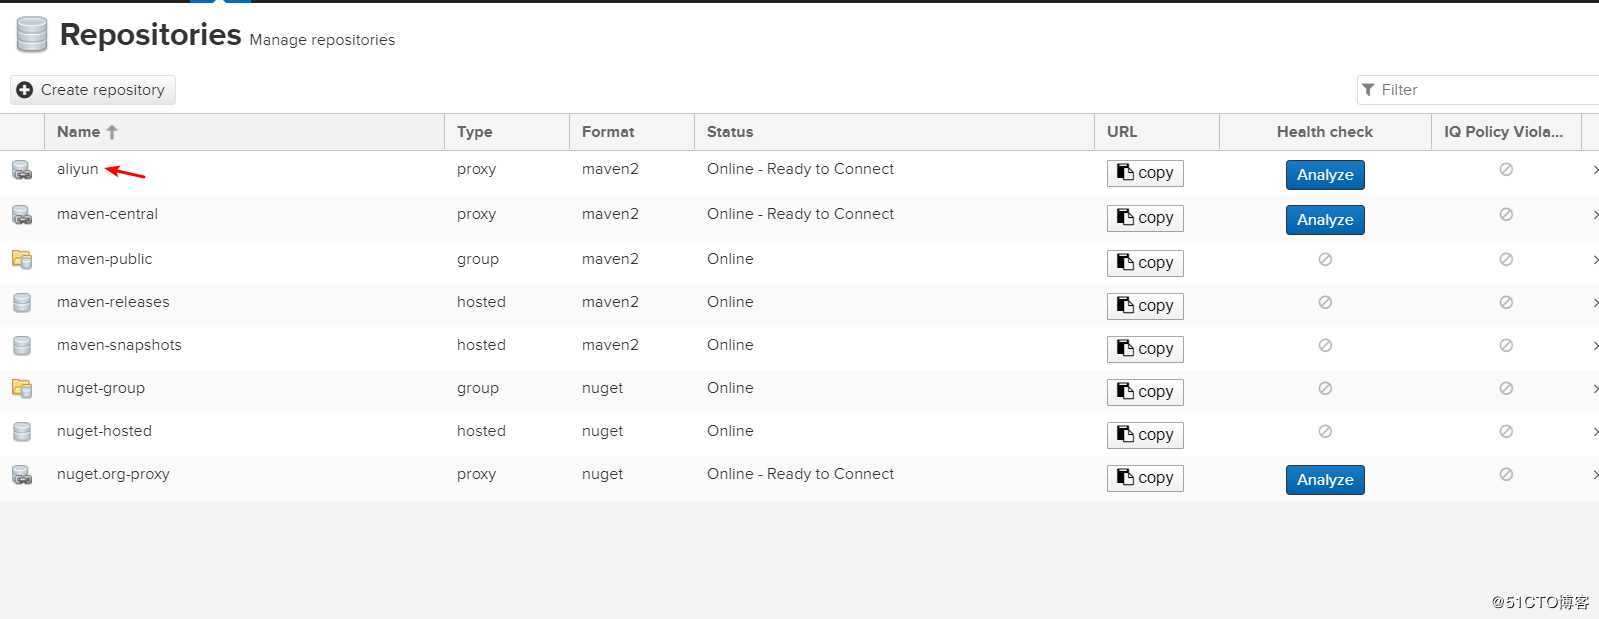Click the IQ policy disabled icon for nuget.org-proxy
This screenshot has height=619, width=1599.
coord(1506,474)
